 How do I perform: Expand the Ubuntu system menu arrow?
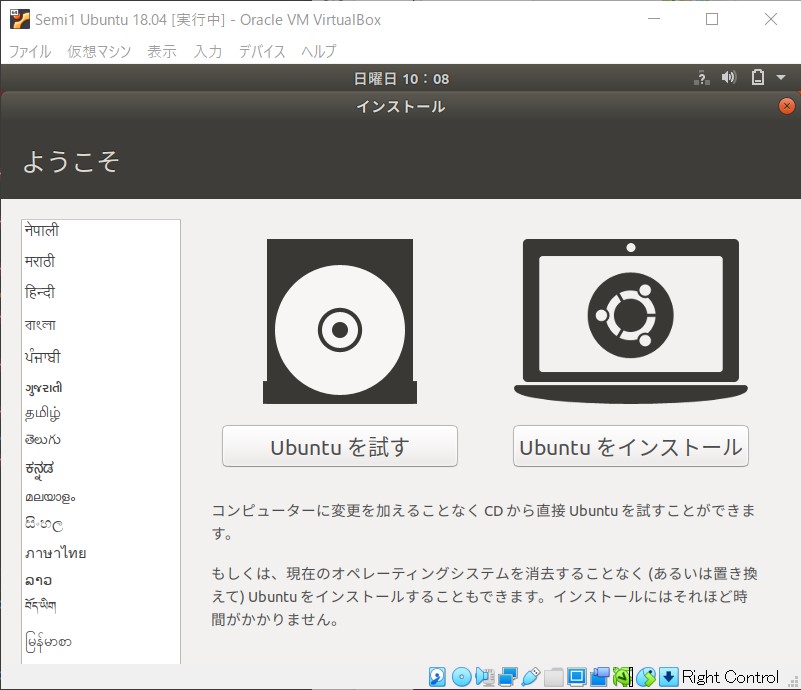point(781,78)
